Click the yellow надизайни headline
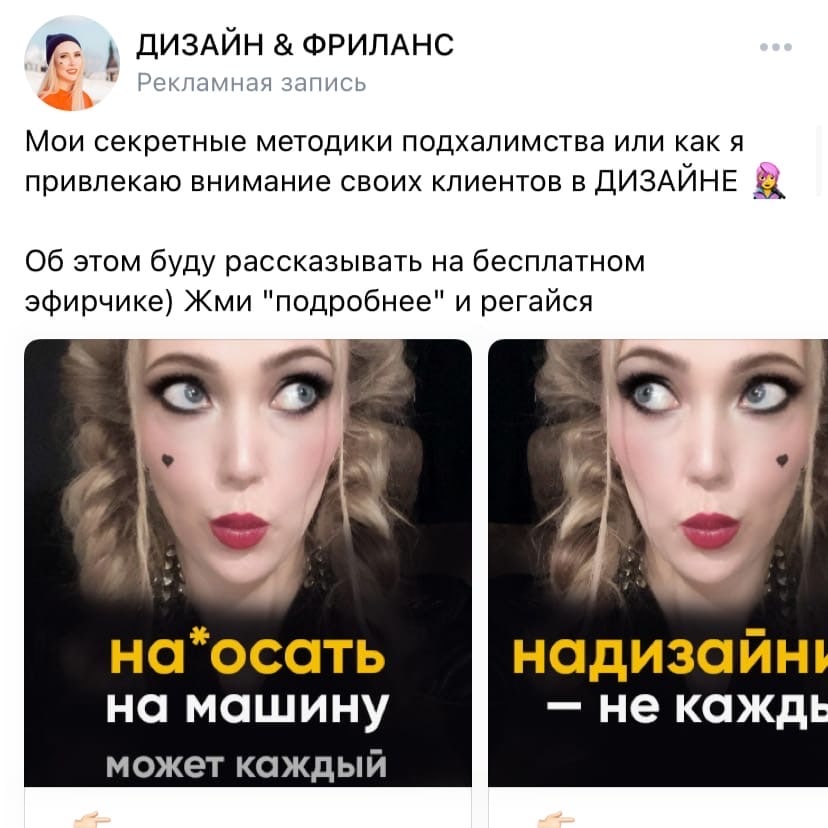Viewport: 828px width, 828px height. pos(670,655)
